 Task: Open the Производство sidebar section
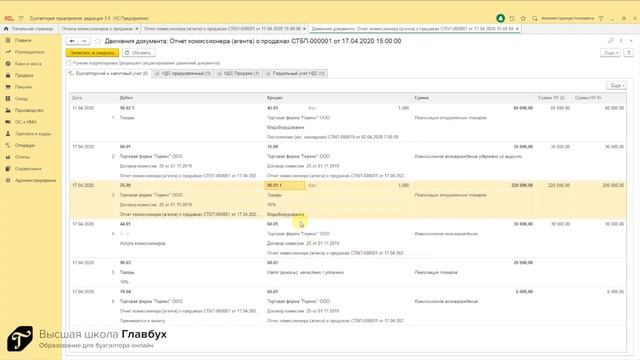[29, 110]
